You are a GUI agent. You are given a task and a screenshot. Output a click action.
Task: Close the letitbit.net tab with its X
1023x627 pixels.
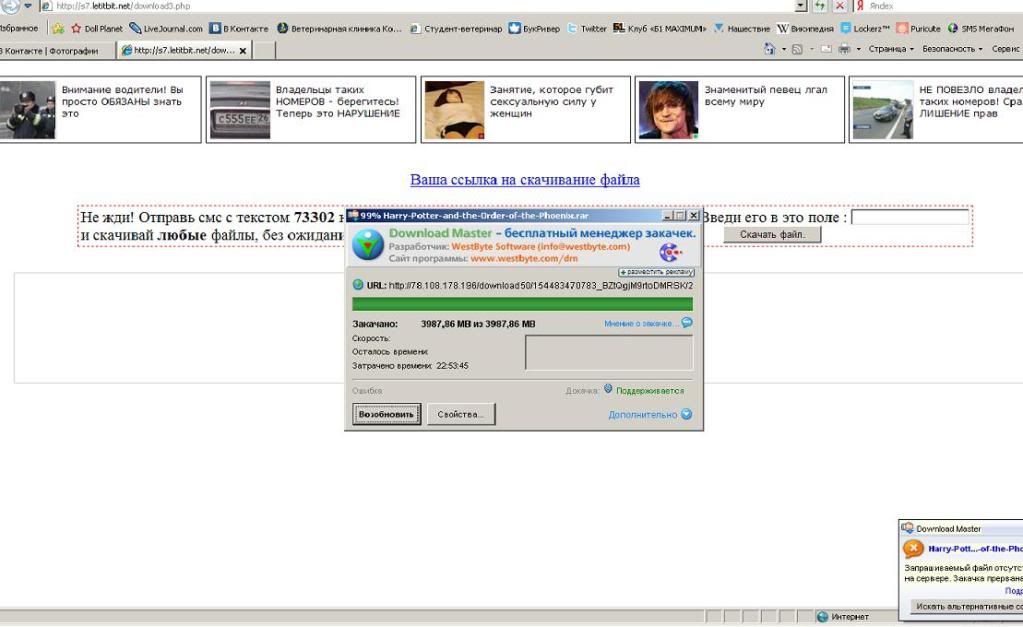pyautogui.click(x=243, y=50)
